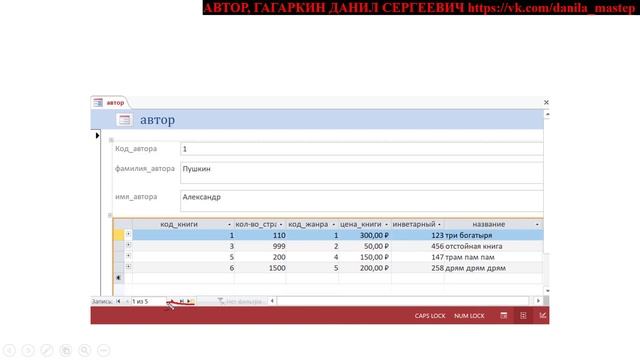Go to first record in navigation bar

pos(118,301)
